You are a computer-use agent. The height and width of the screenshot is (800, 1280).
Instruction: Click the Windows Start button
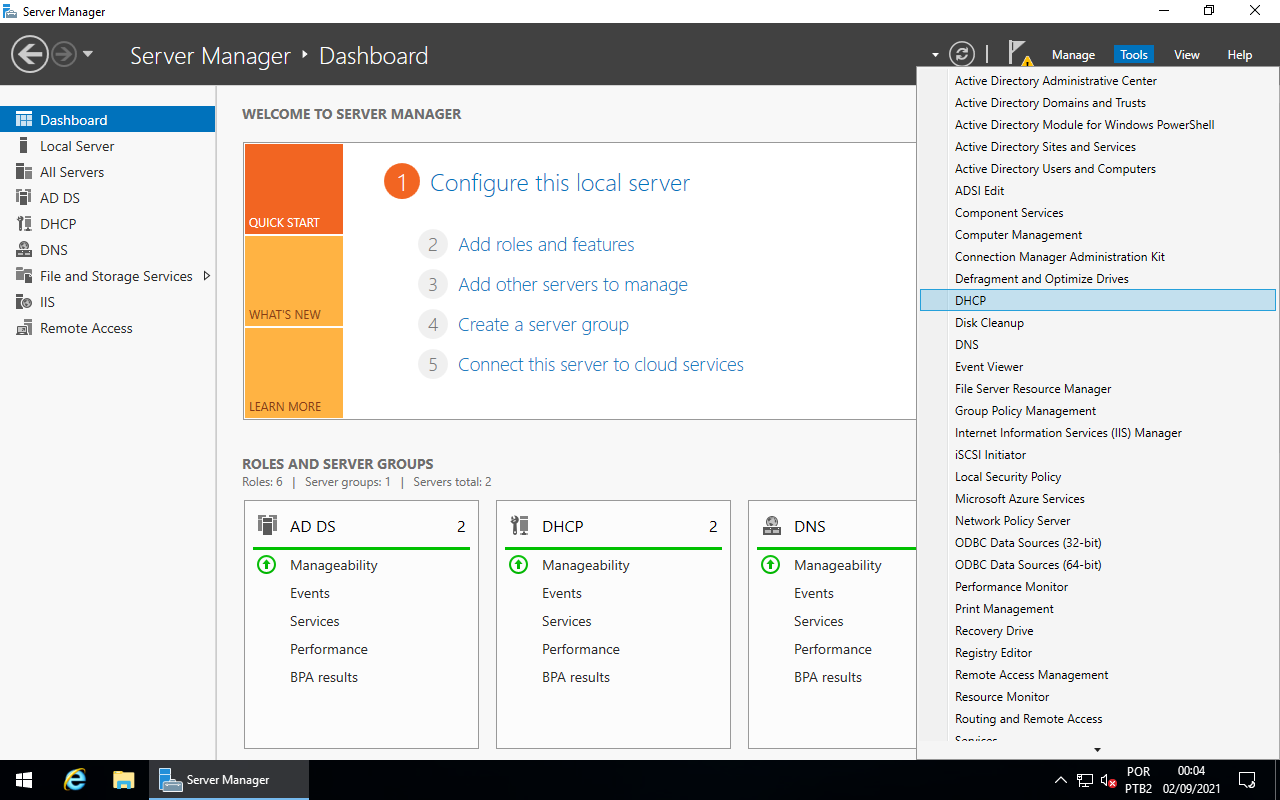tap(24, 780)
